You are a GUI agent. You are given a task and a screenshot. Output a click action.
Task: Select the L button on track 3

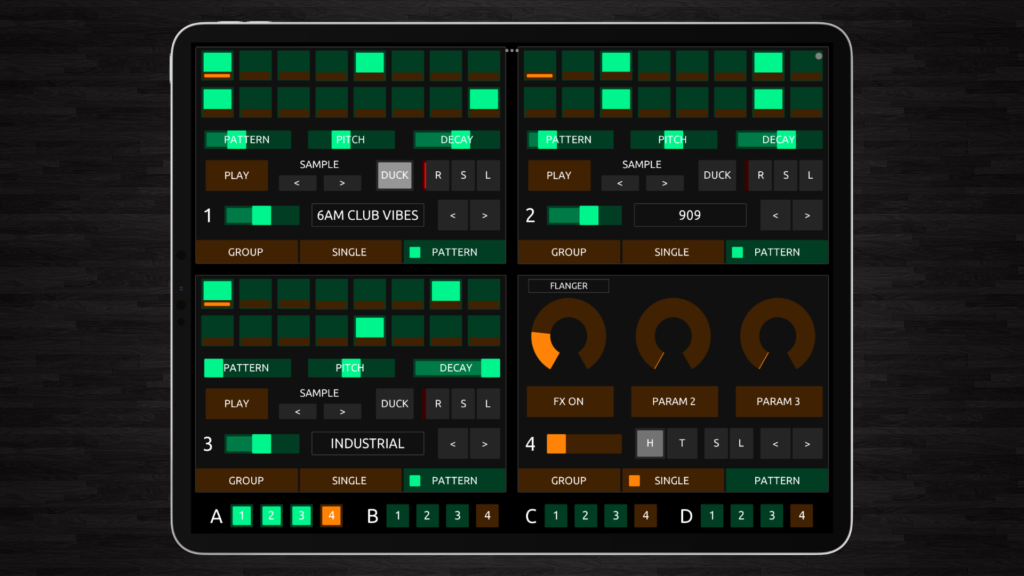point(486,403)
